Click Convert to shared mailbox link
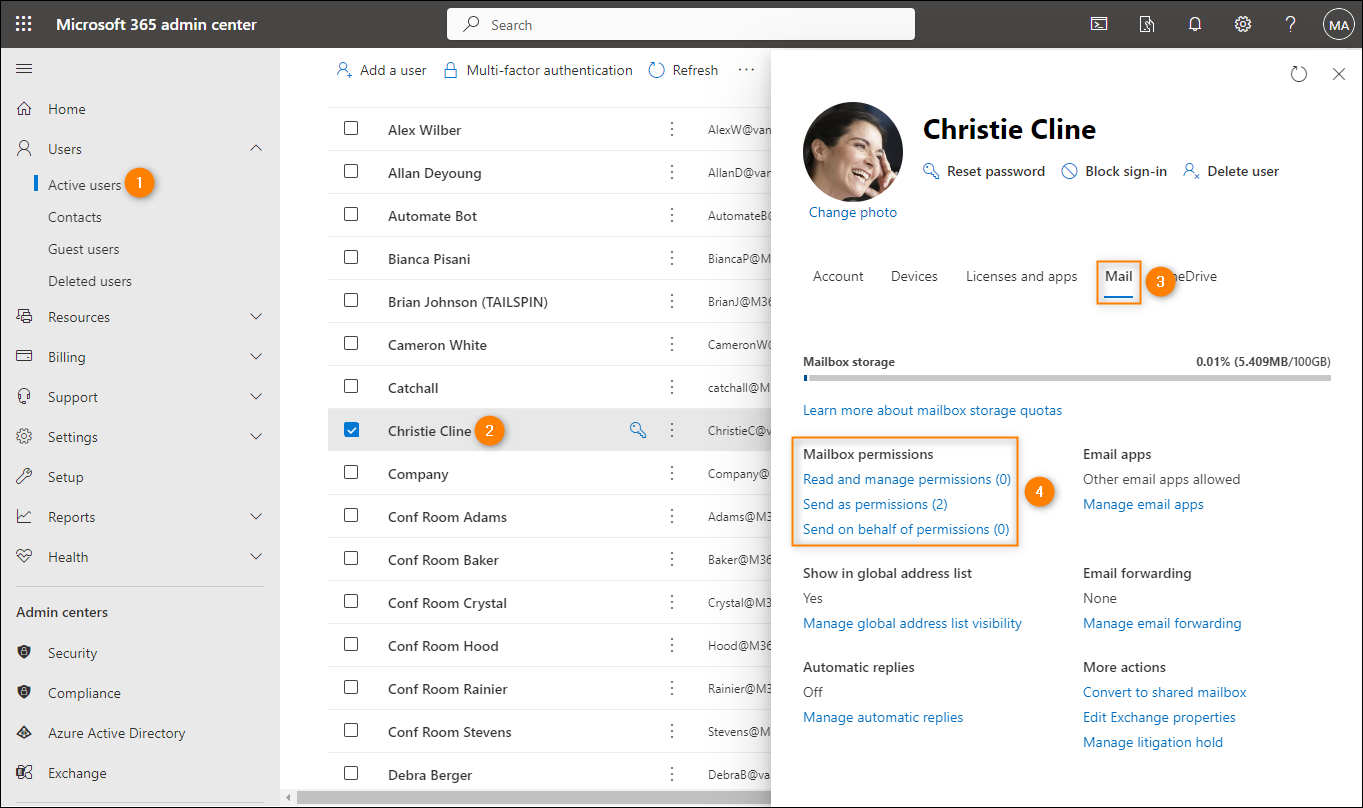 coord(1165,692)
